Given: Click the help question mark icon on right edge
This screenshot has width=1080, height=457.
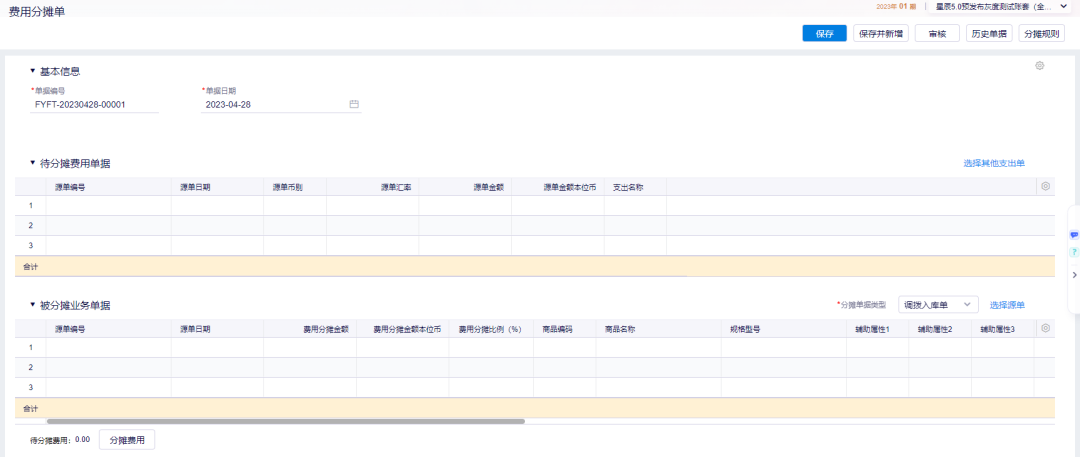Looking at the screenshot, I should (x=1074, y=252).
